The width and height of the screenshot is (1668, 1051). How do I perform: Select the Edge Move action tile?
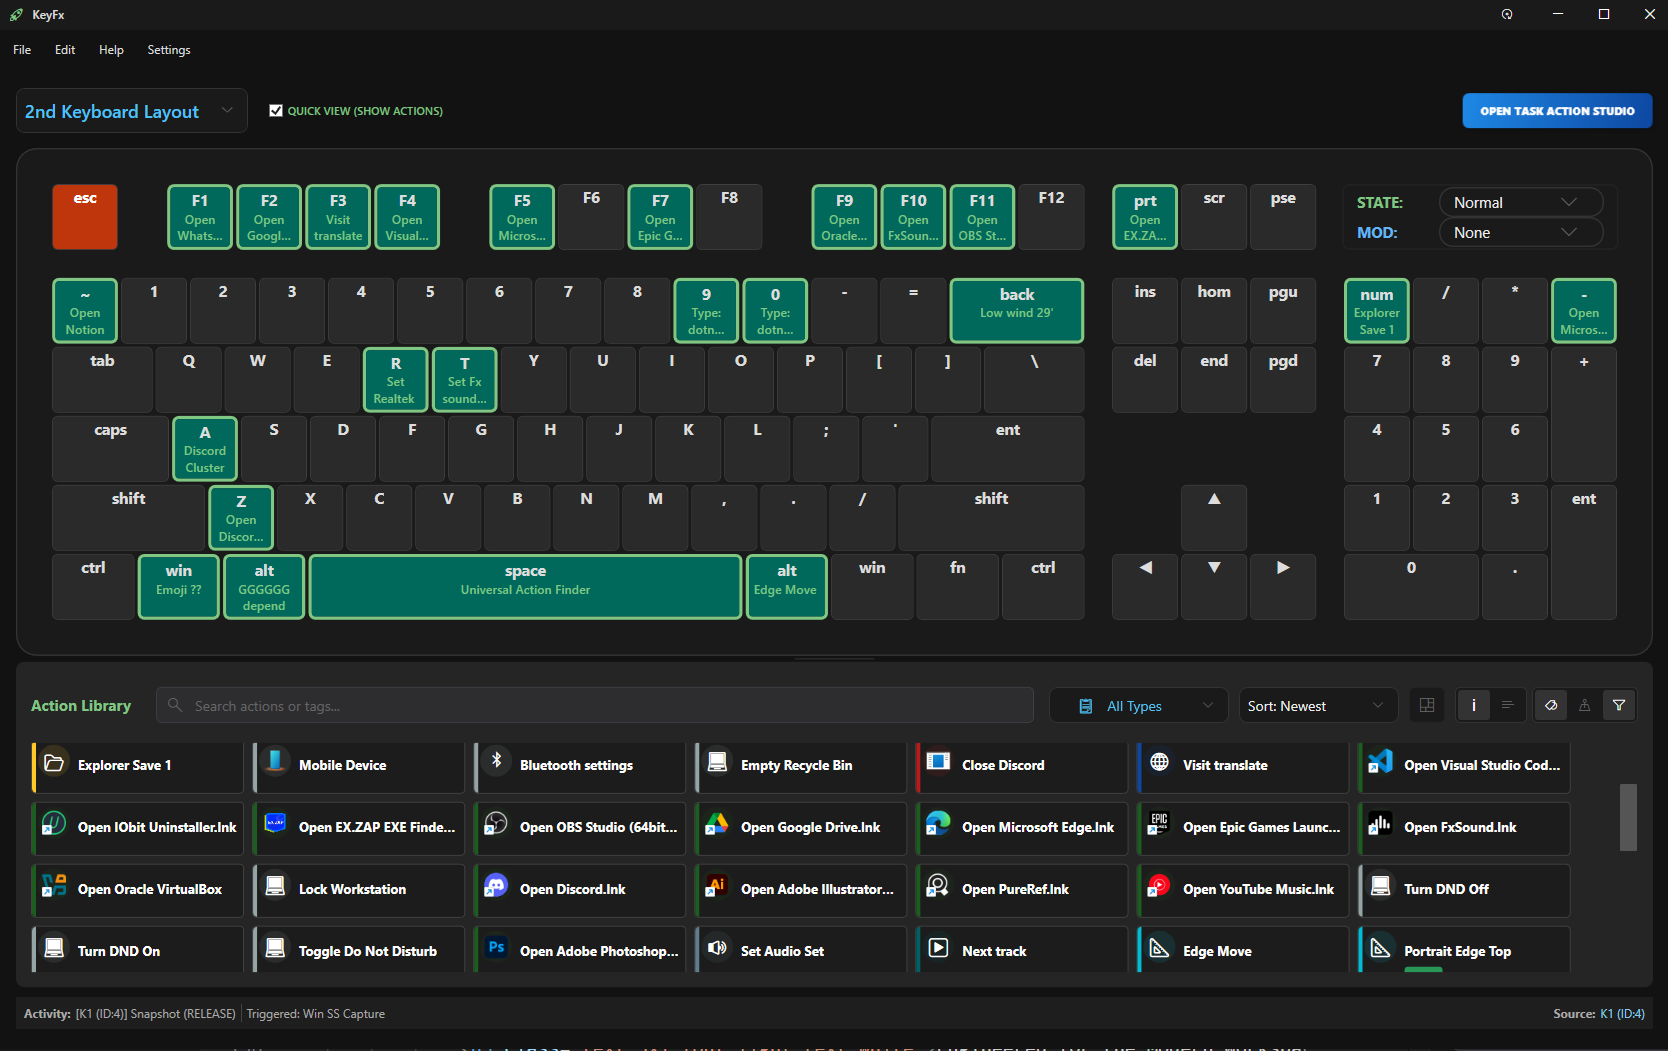(x=1241, y=950)
